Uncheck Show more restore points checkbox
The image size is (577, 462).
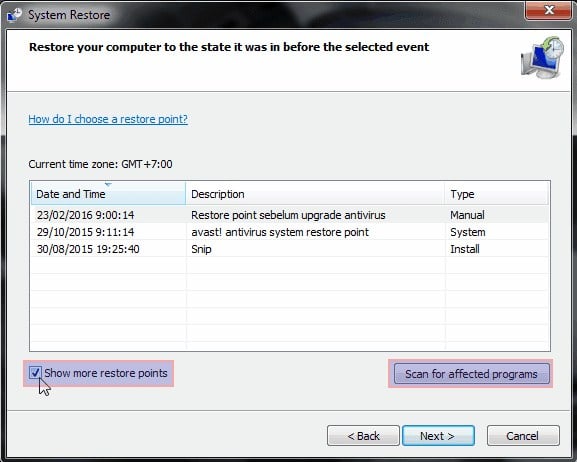click(x=35, y=373)
